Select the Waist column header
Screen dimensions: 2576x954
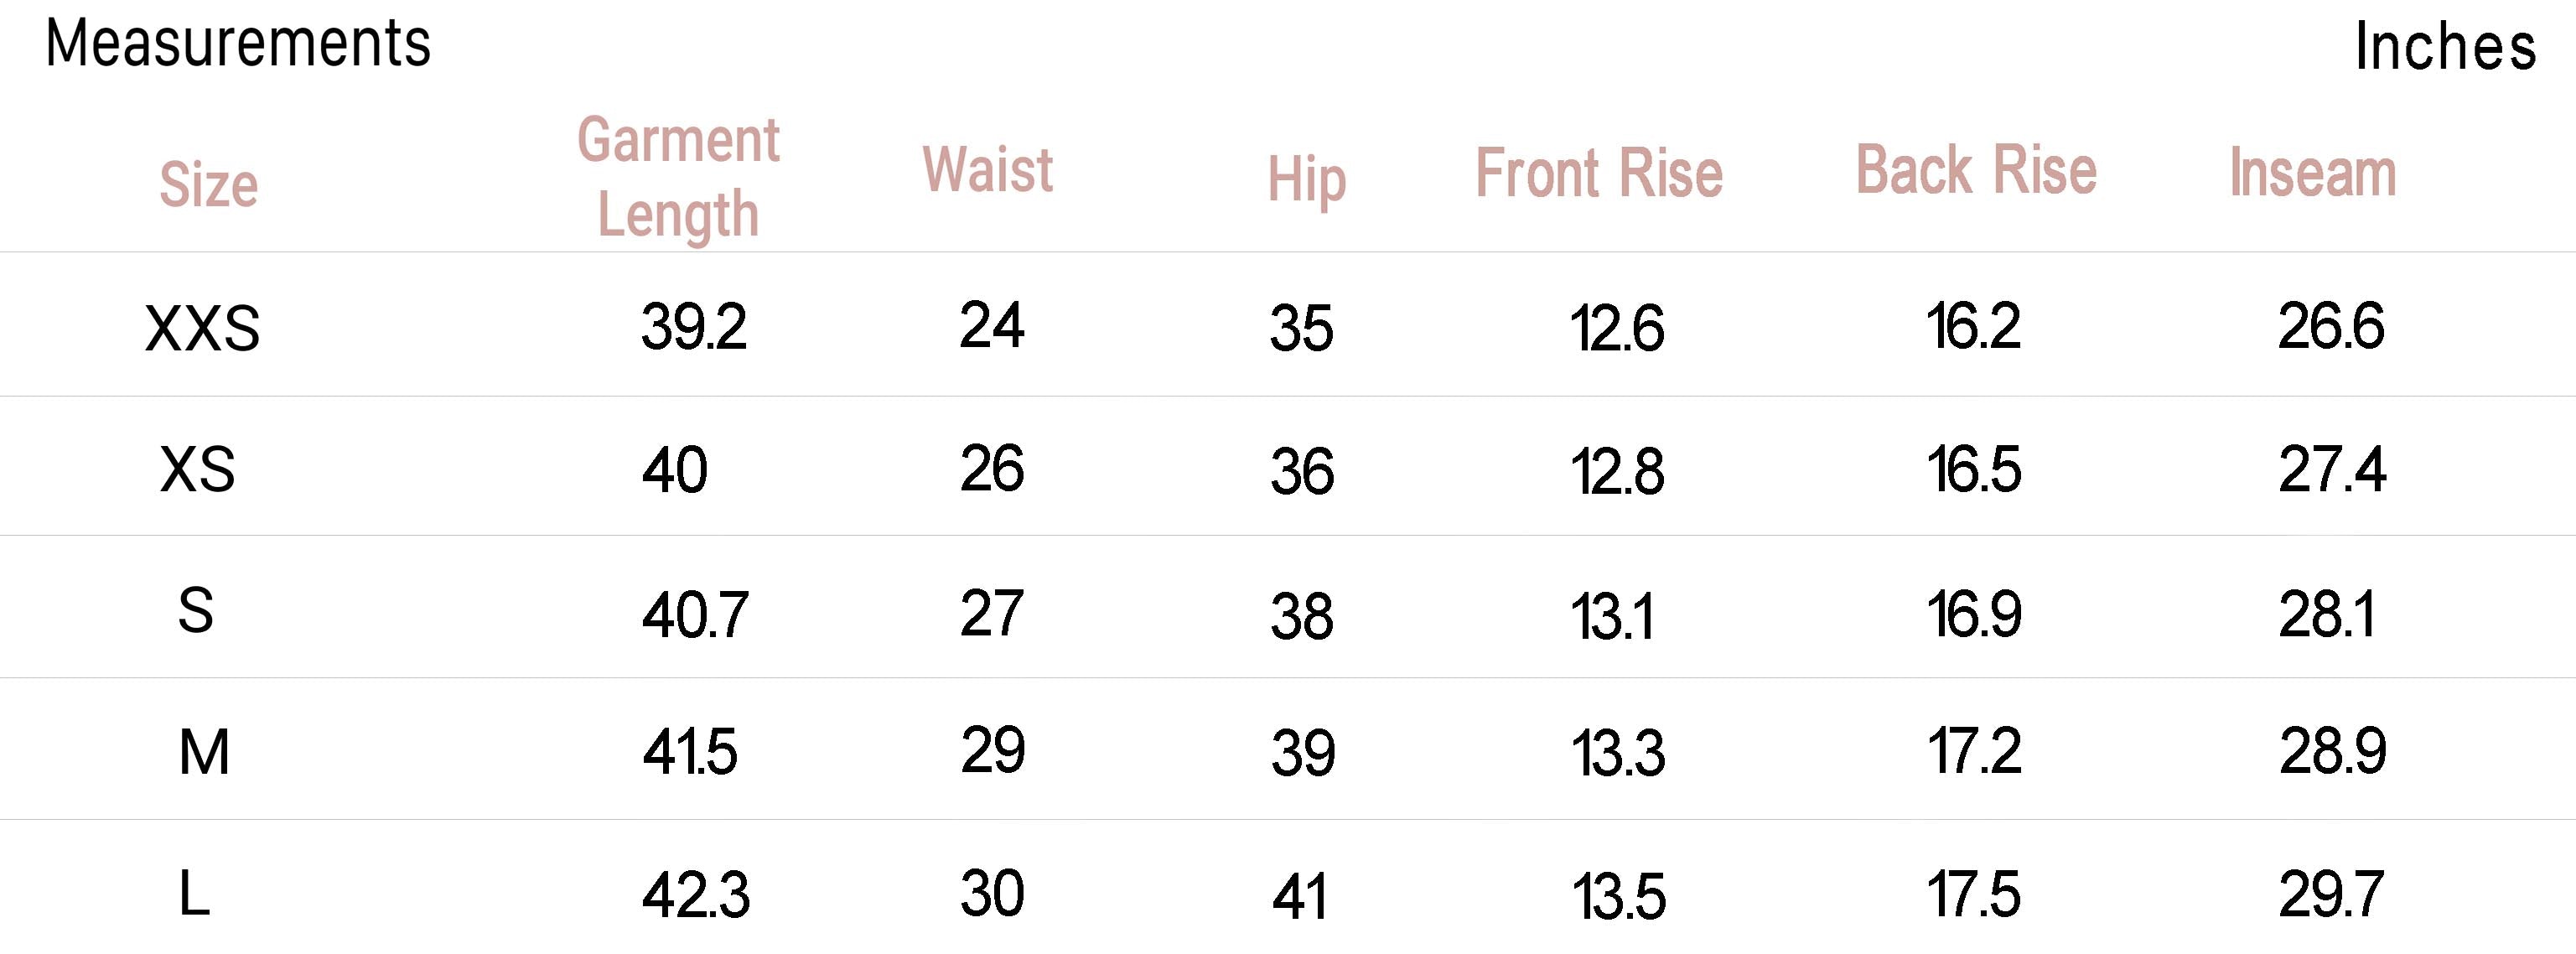coord(987,170)
